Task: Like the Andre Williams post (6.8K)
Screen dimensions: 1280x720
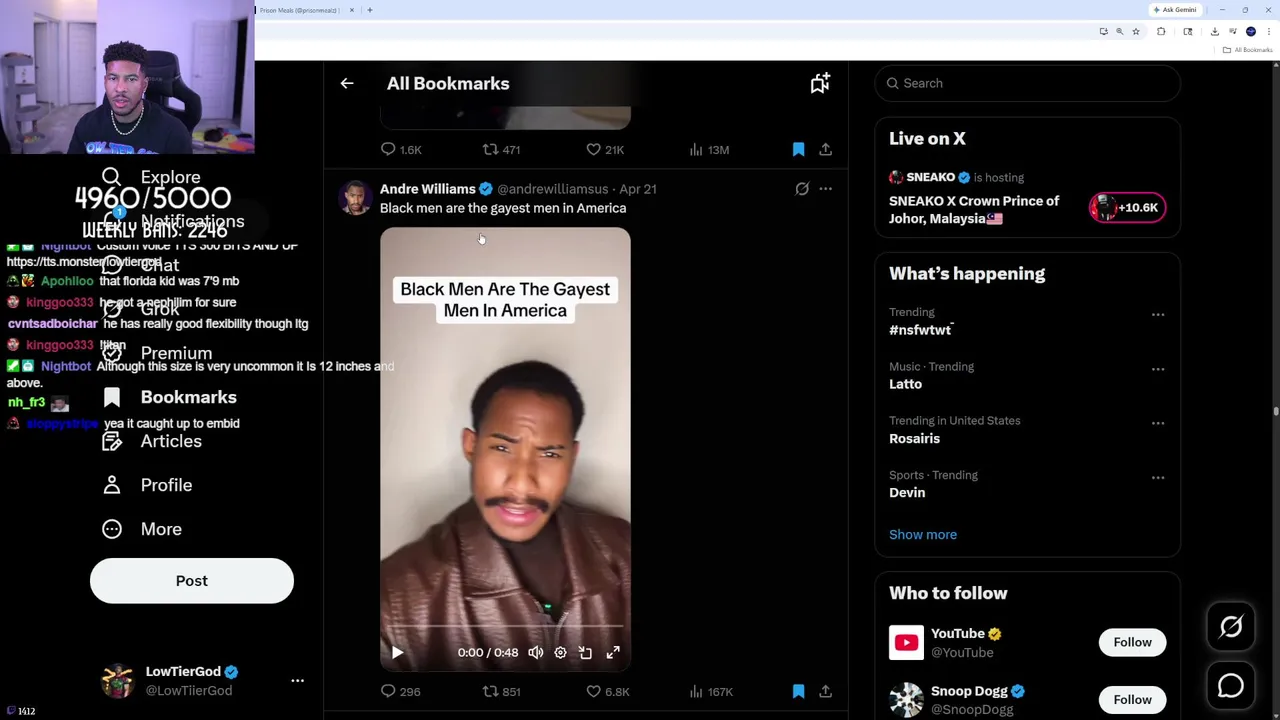Action: (607, 691)
